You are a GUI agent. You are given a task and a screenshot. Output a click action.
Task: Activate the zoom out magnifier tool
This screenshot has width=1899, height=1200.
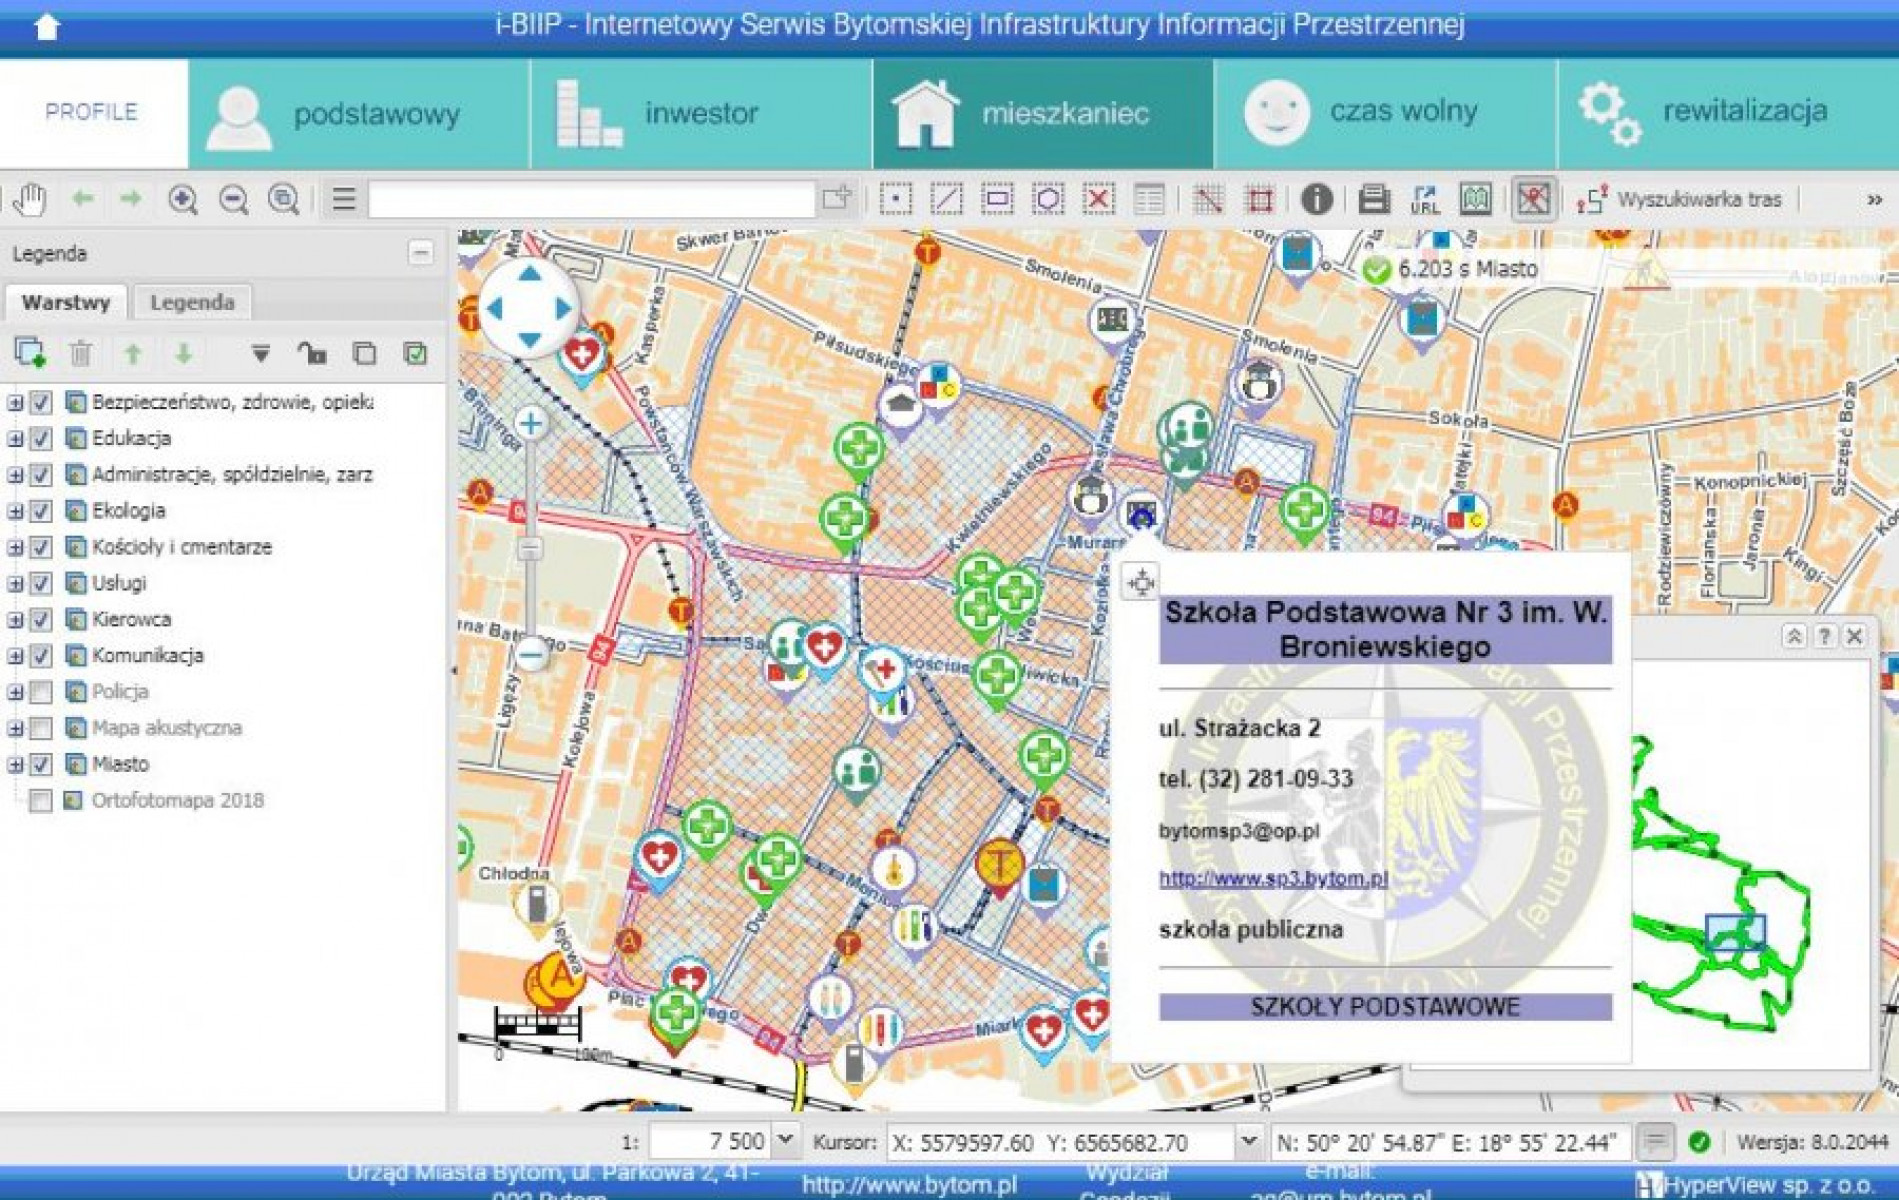coord(233,199)
